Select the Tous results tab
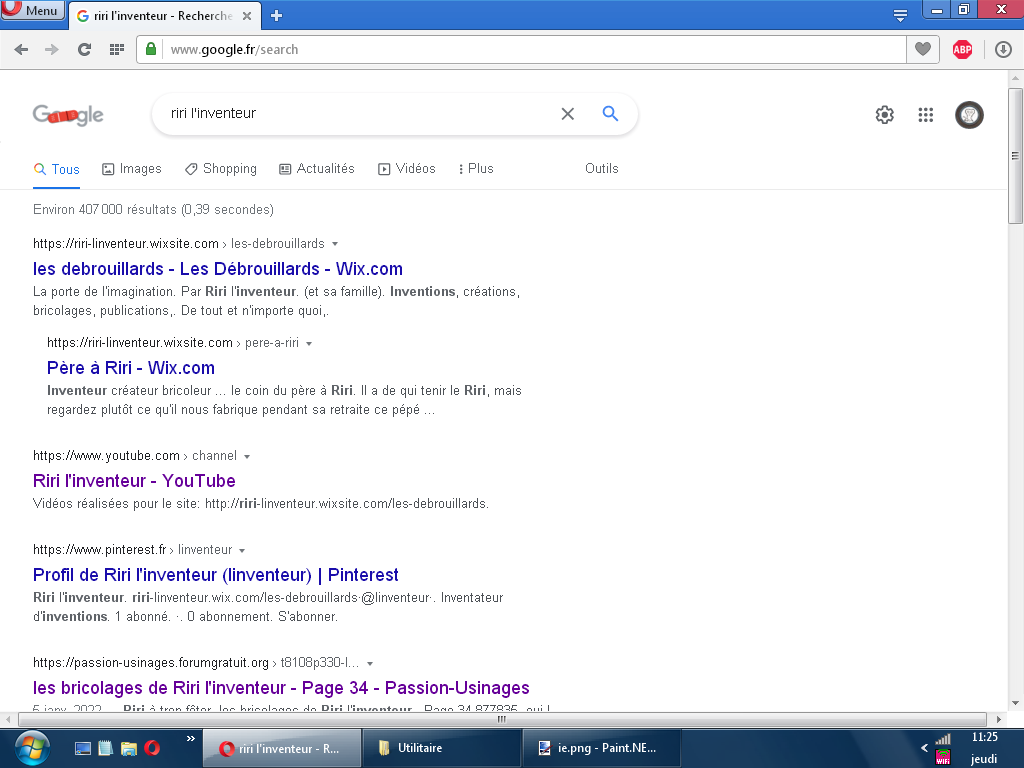This screenshot has height=768, width=1024. (x=56, y=169)
